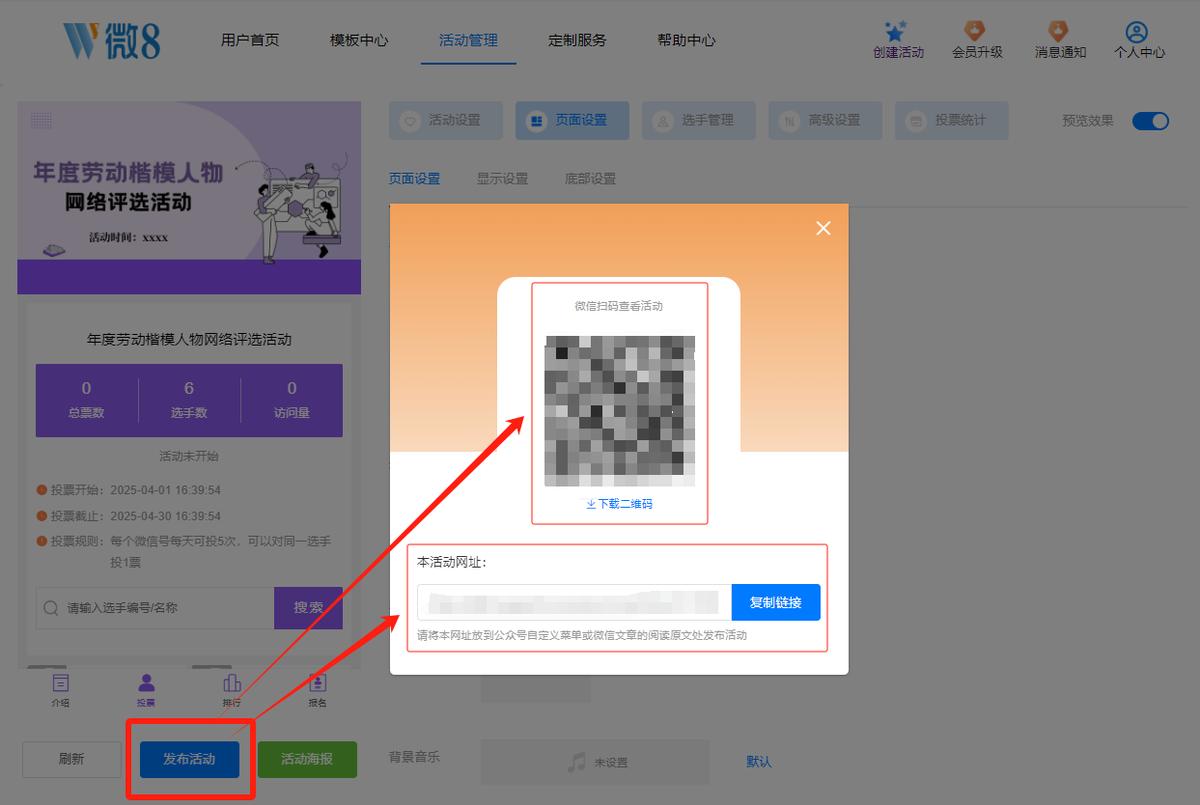Click the 微8 logo

click(x=111, y=41)
